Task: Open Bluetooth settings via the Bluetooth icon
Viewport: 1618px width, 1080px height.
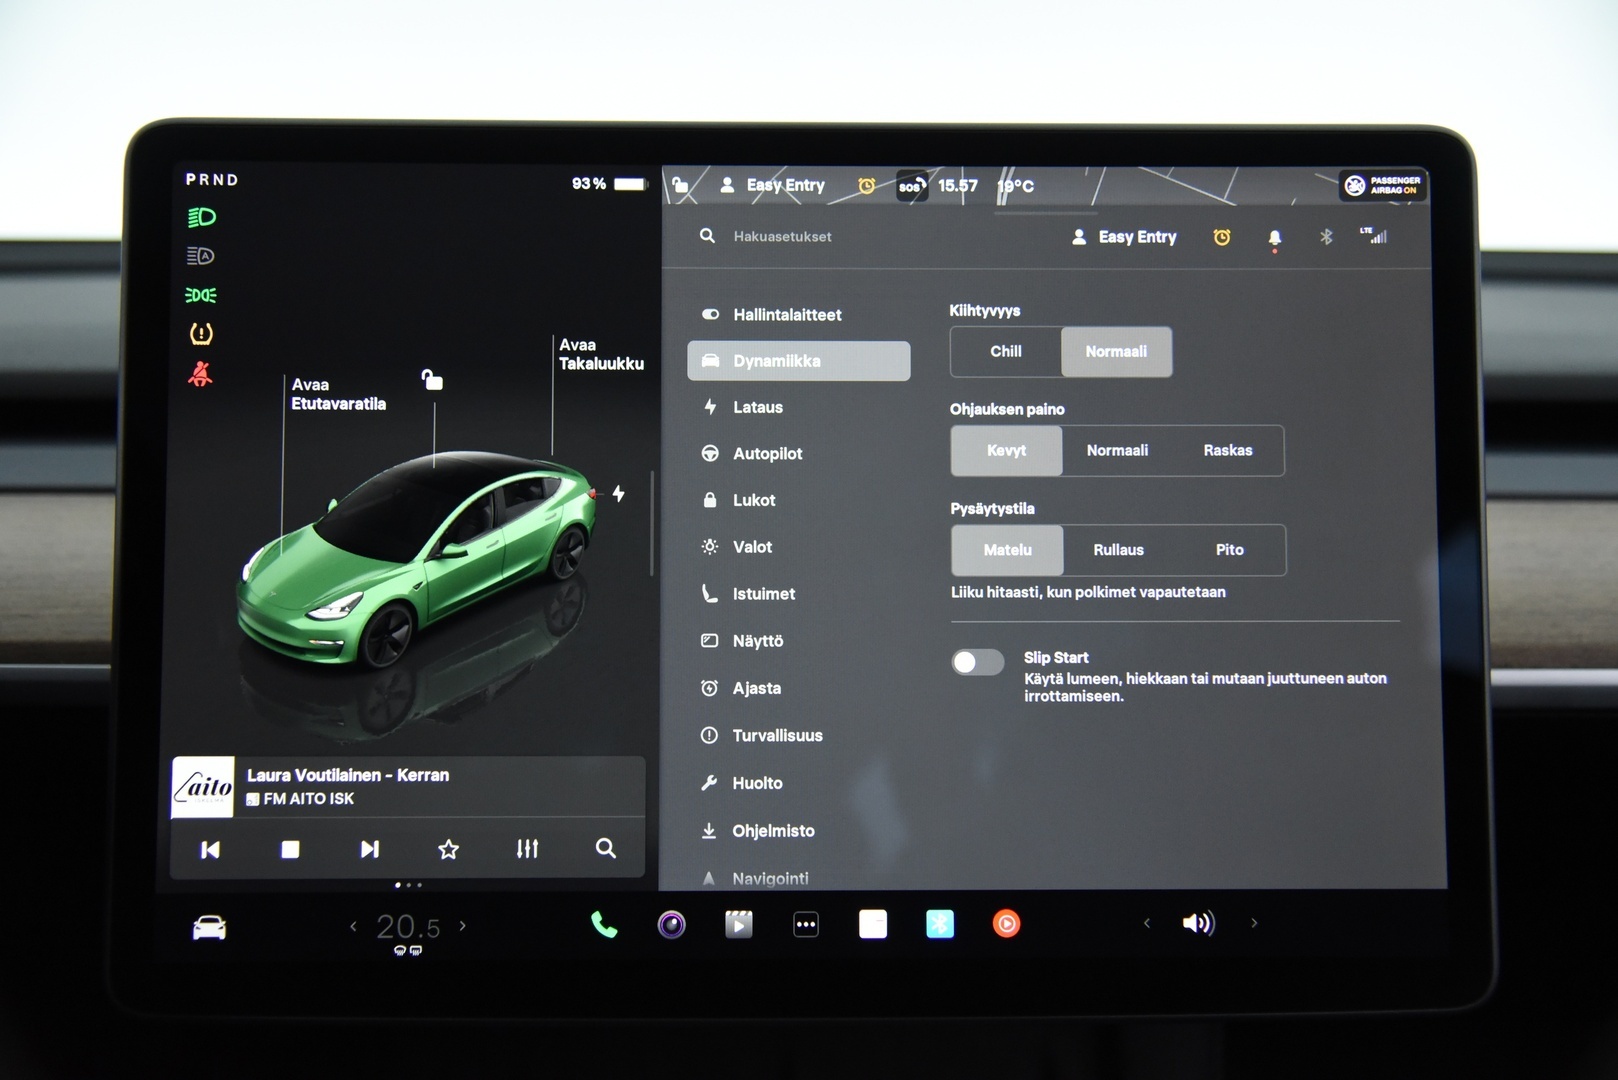Action: pyautogui.click(x=1326, y=237)
